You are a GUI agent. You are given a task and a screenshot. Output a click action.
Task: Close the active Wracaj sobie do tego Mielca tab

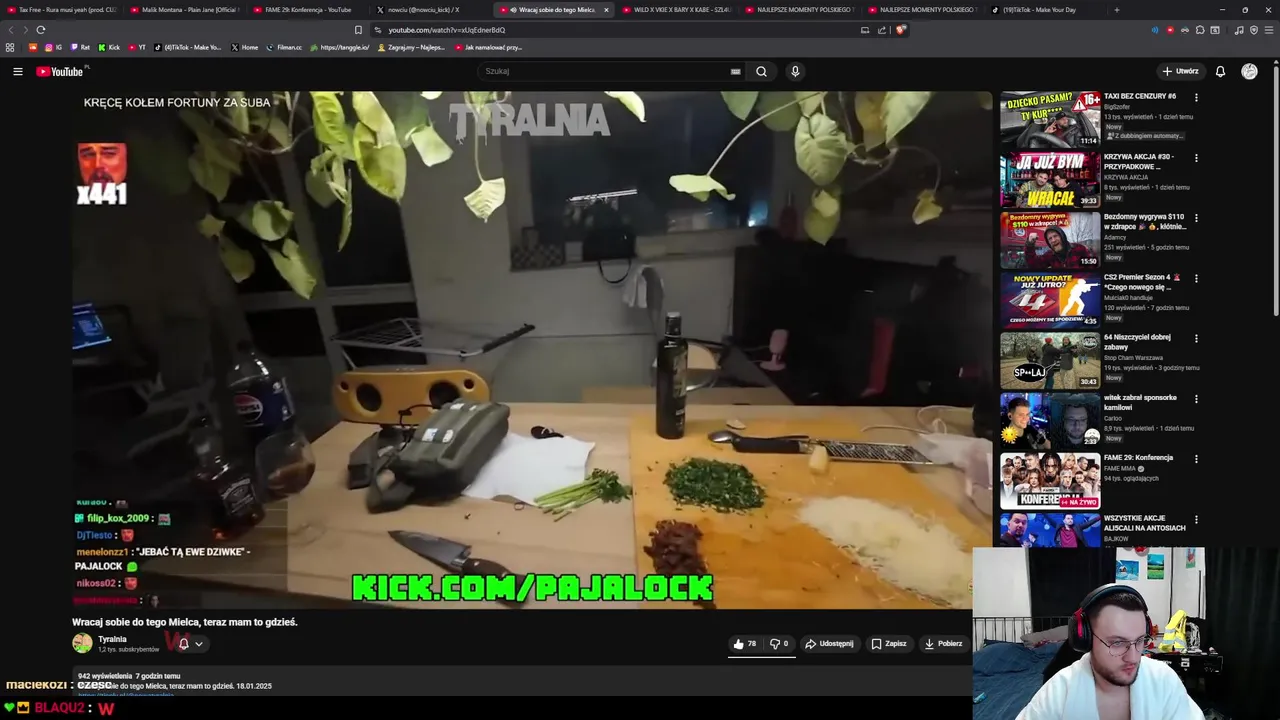click(x=605, y=10)
